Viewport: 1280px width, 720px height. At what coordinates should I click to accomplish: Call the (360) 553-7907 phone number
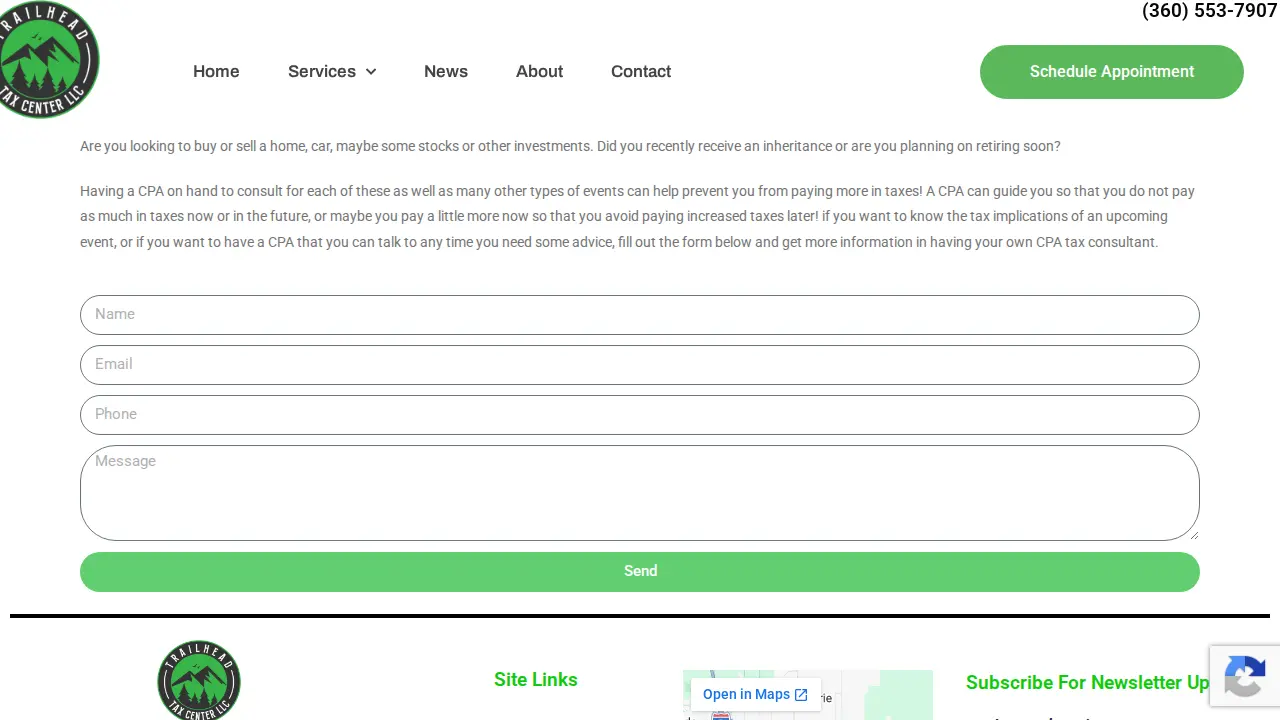coord(1209,11)
